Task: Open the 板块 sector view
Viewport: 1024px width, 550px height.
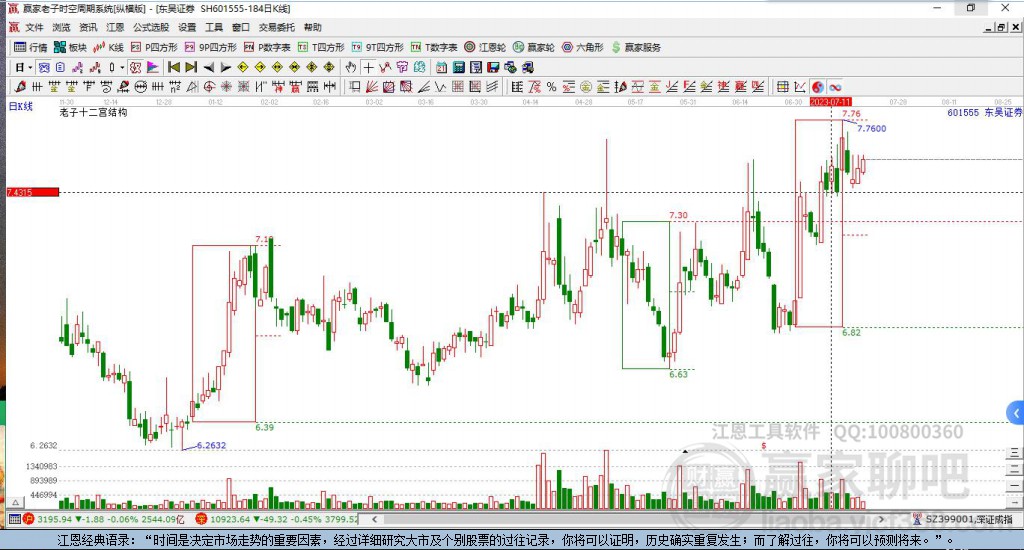Action: pos(70,47)
